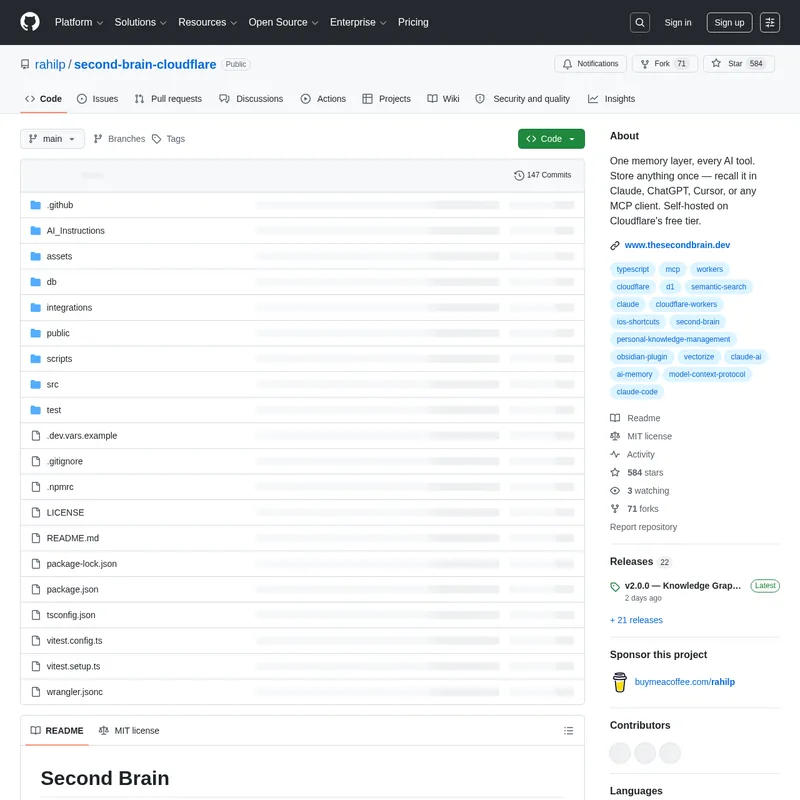Image resolution: width=800 pixels, height=800 pixels.
Task: Open the vitest.config.ts file name
Action: point(74,641)
